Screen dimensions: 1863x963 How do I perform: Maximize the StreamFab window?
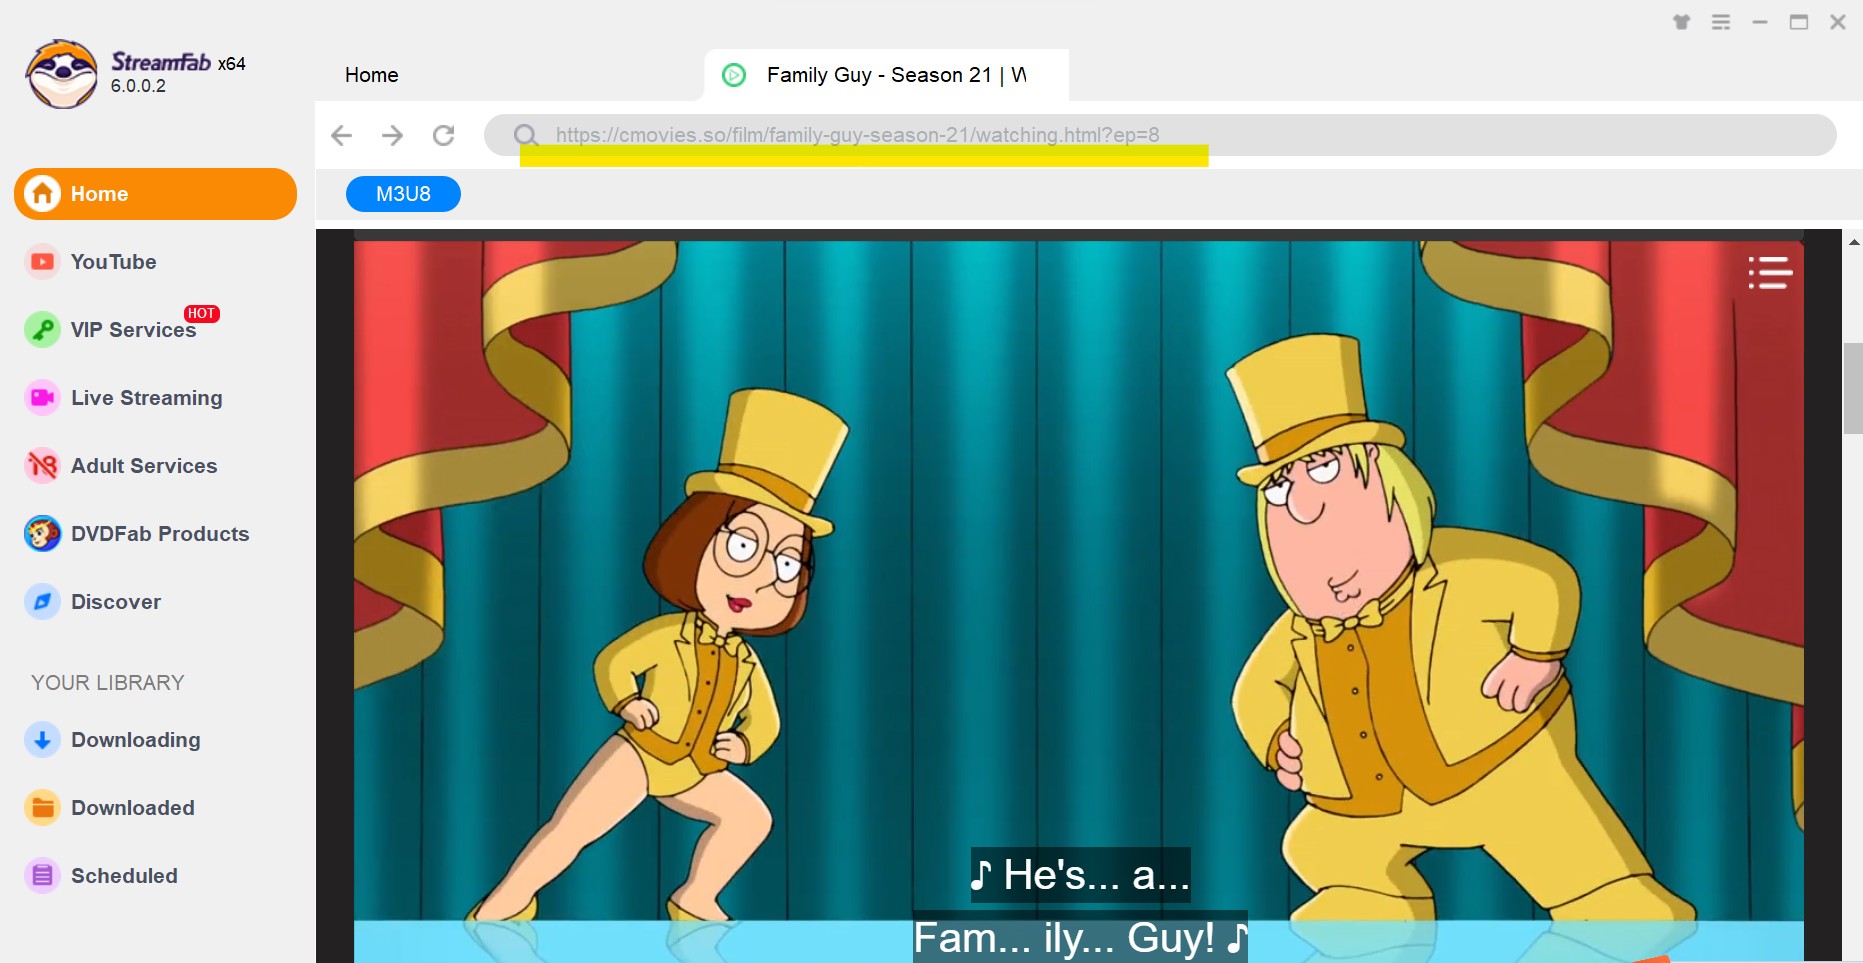click(1799, 22)
